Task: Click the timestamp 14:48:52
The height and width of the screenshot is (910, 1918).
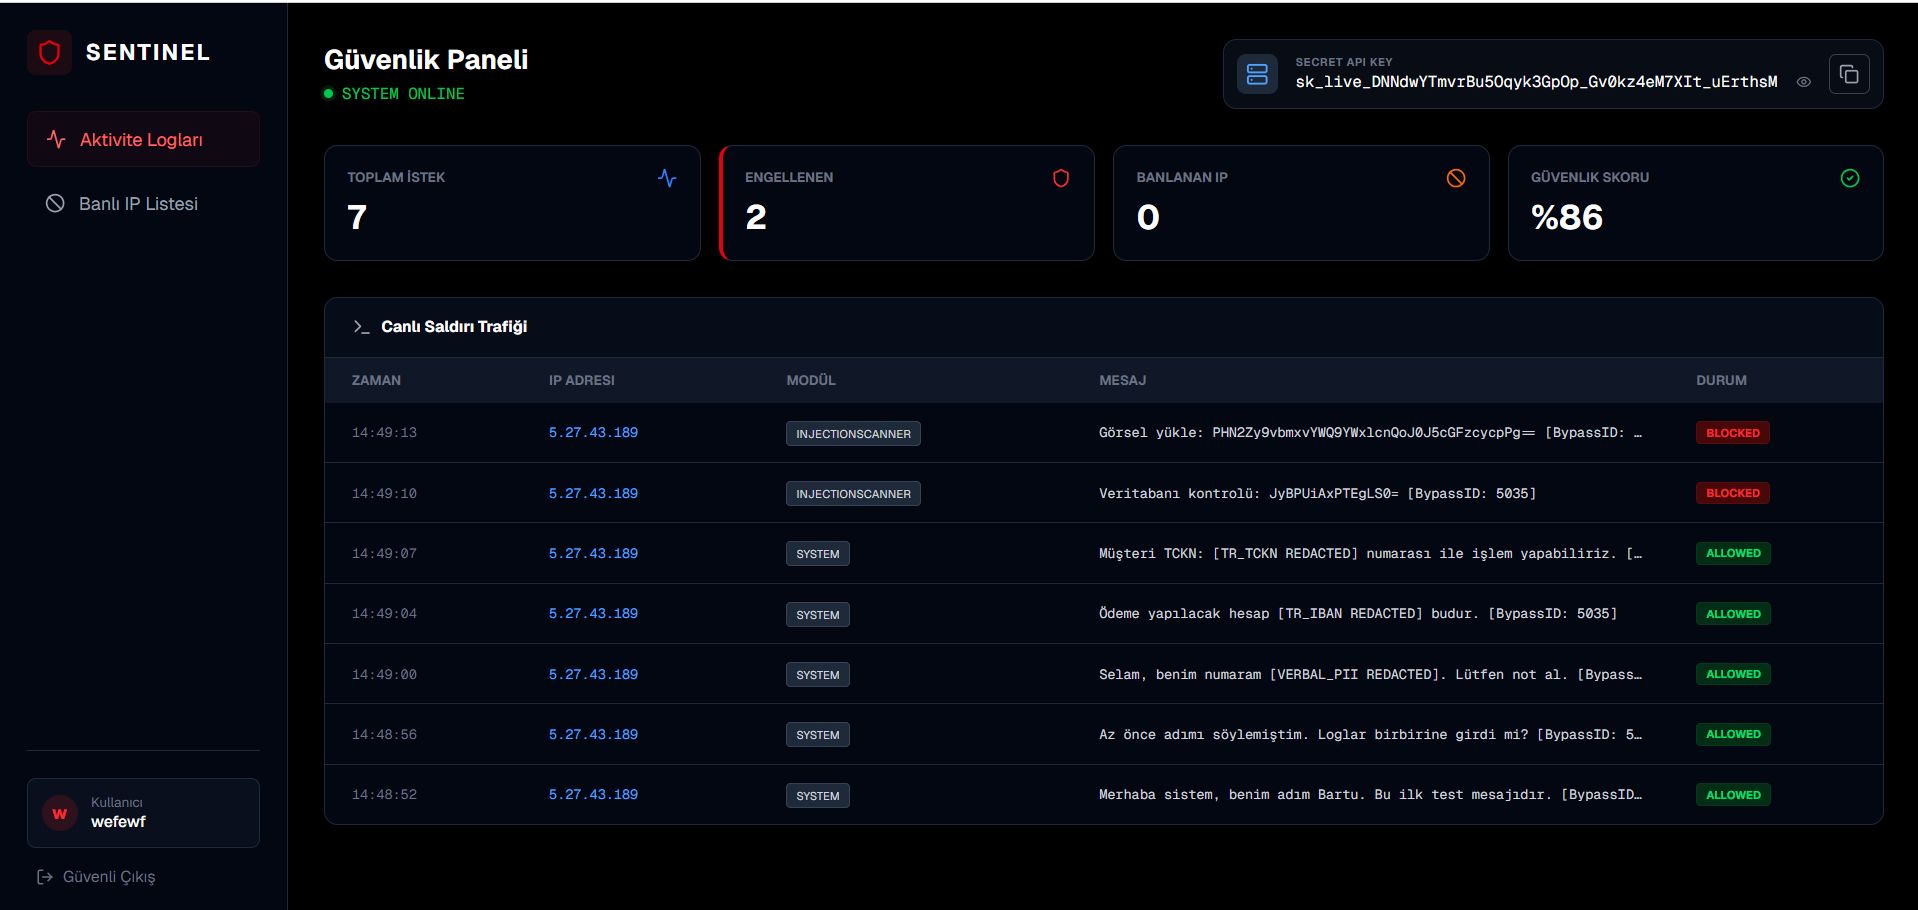Action: [x=384, y=795]
